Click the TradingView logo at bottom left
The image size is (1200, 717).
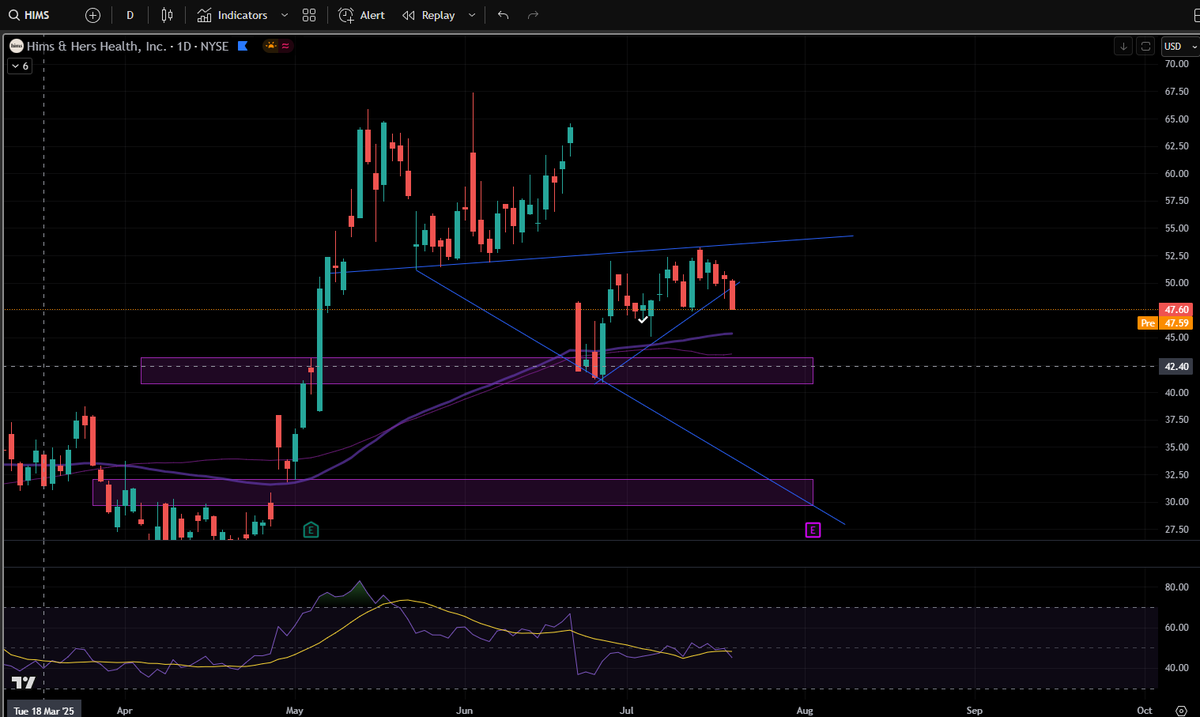[x=24, y=682]
